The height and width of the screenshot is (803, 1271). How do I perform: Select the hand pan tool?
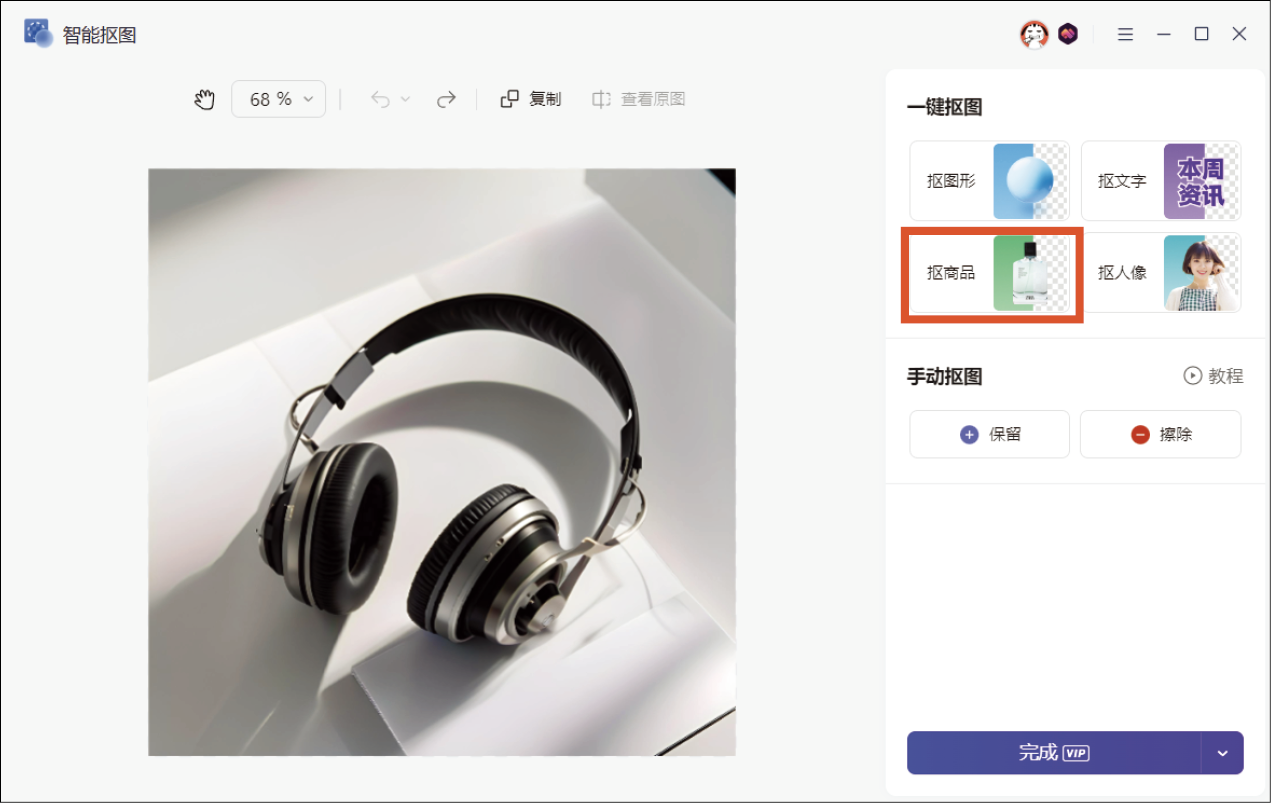click(205, 99)
